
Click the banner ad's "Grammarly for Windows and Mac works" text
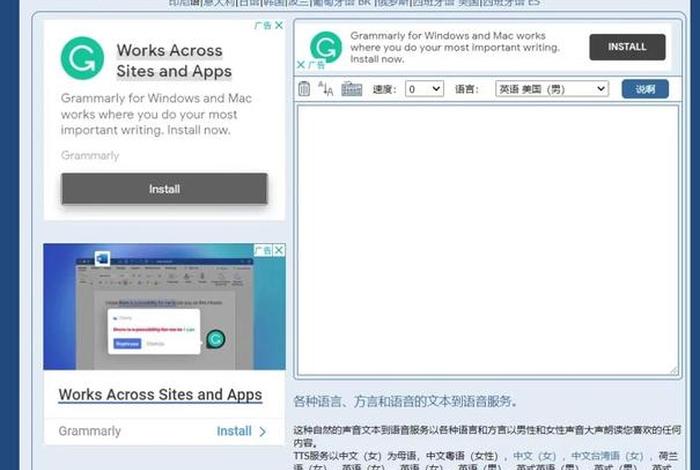point(448,36)
